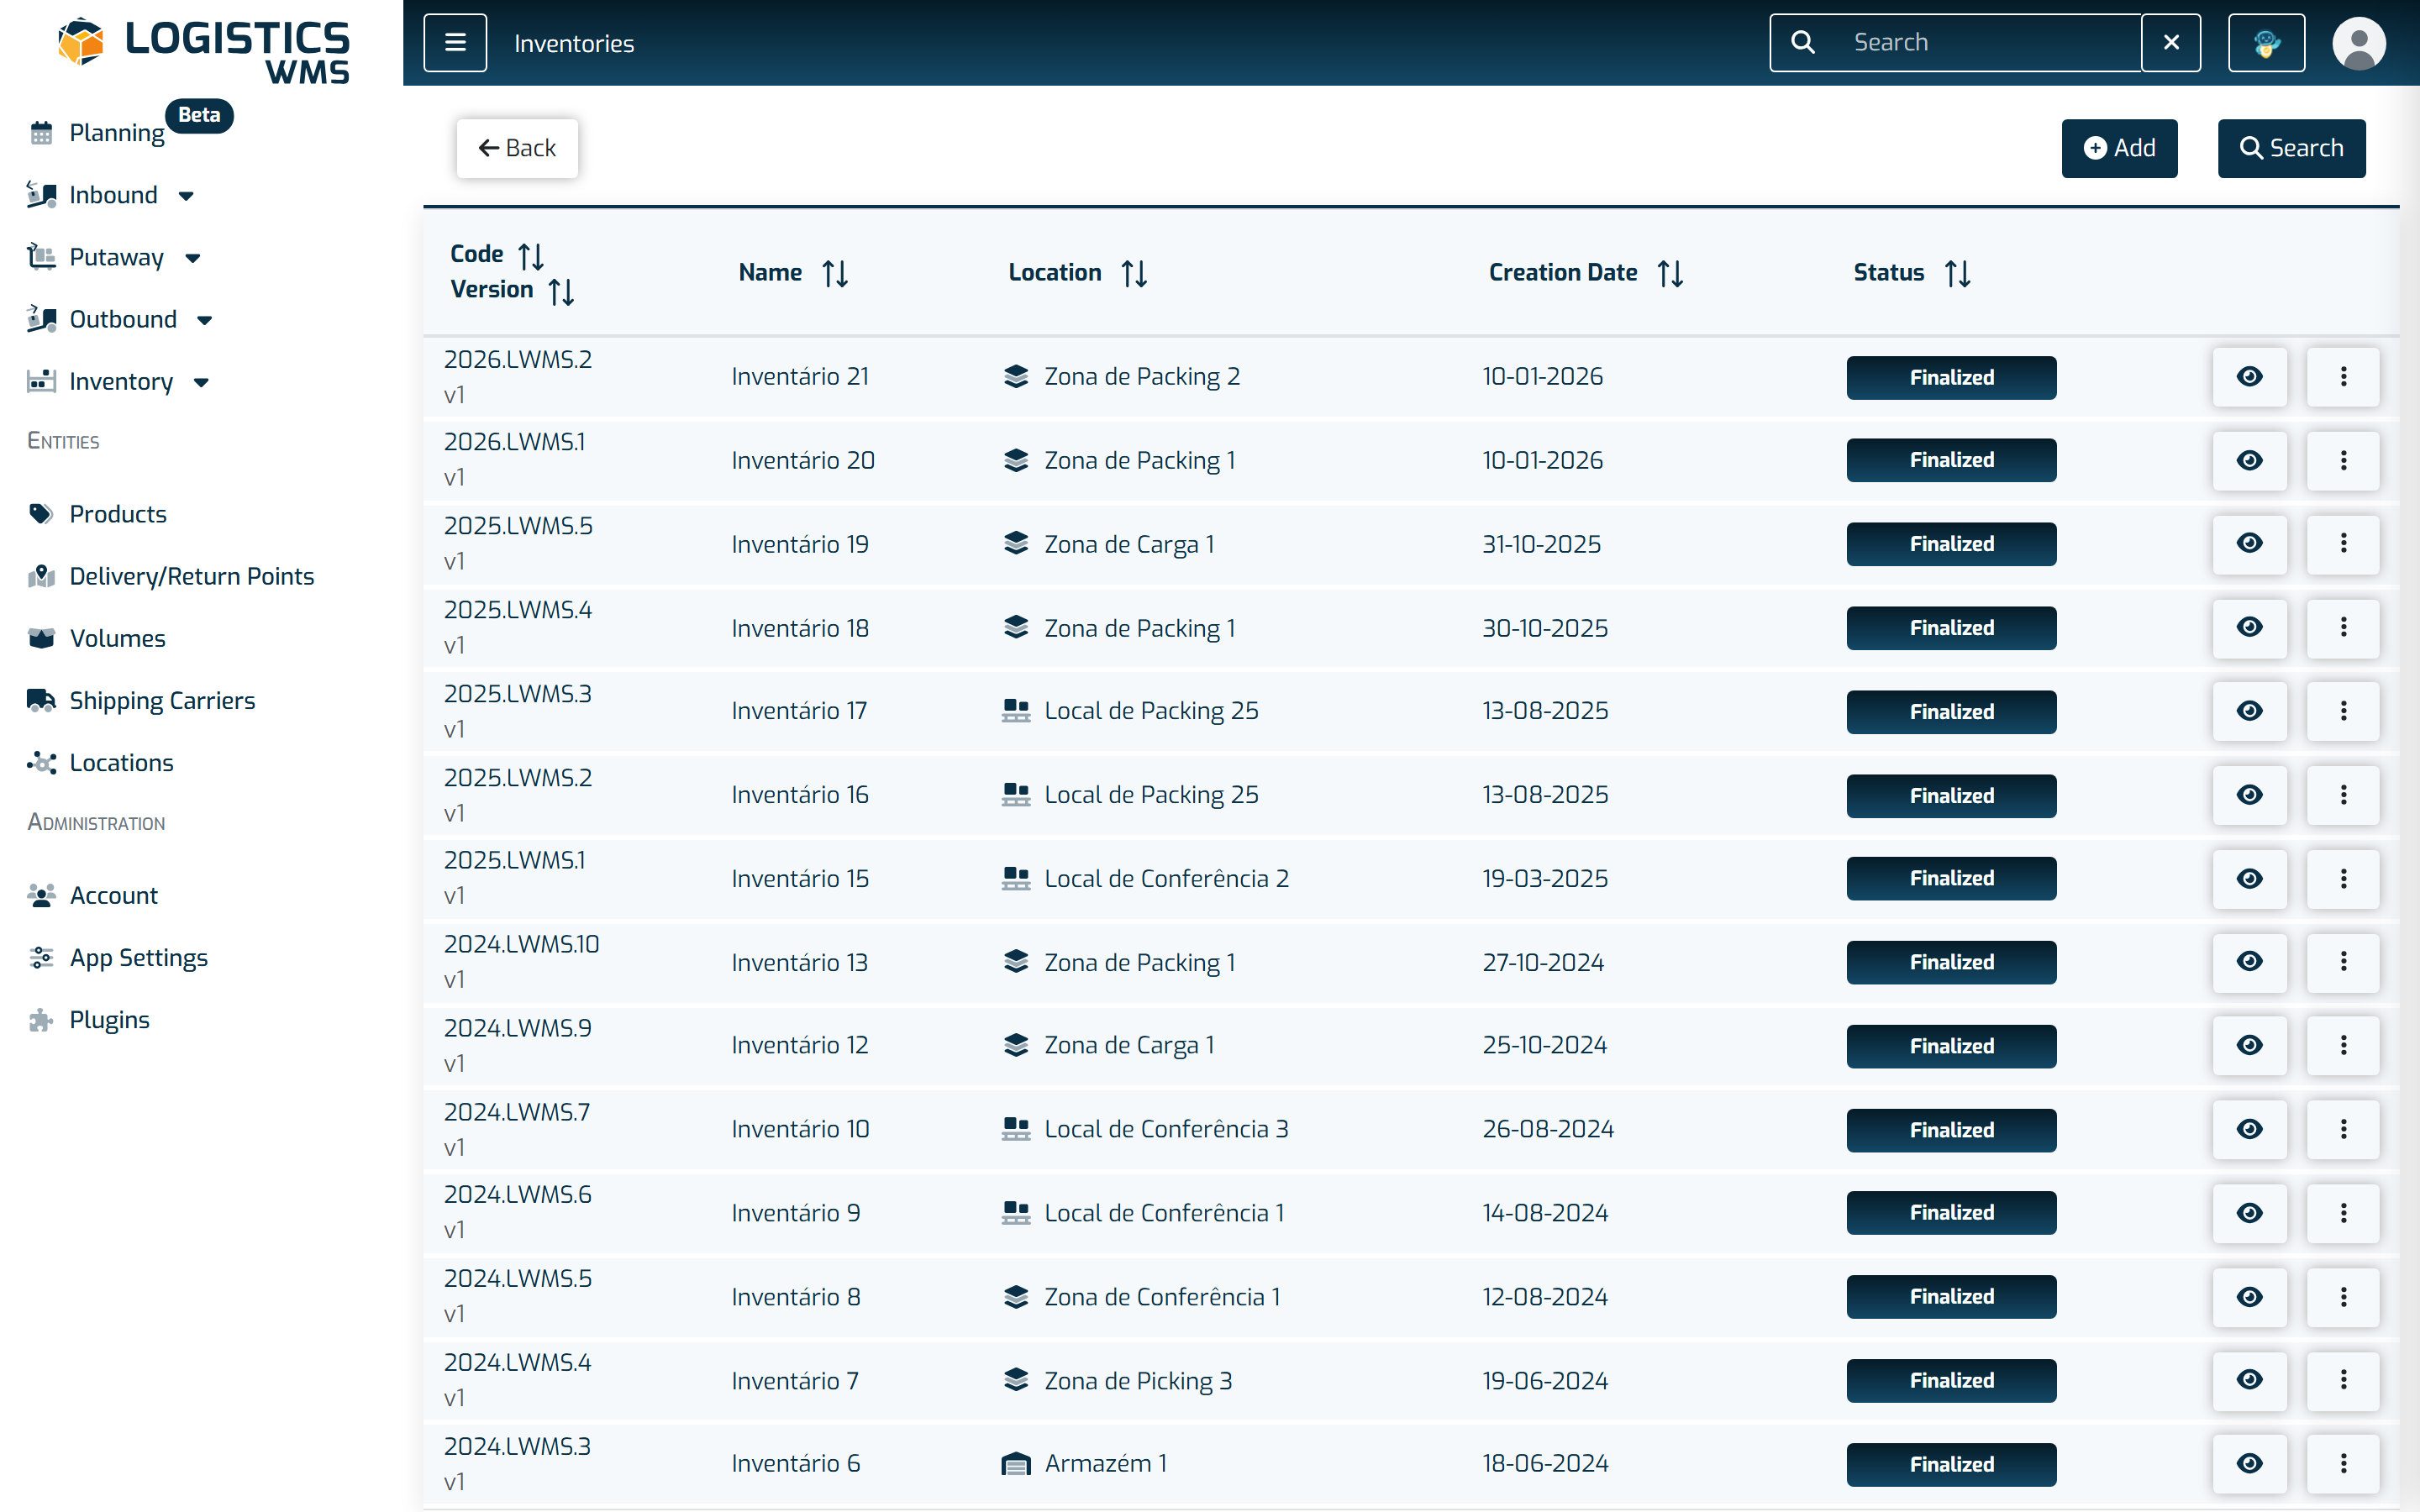View Inventário 12 with eye icon
Screen dimensions: 2420x1512
coord(2249,1045)
